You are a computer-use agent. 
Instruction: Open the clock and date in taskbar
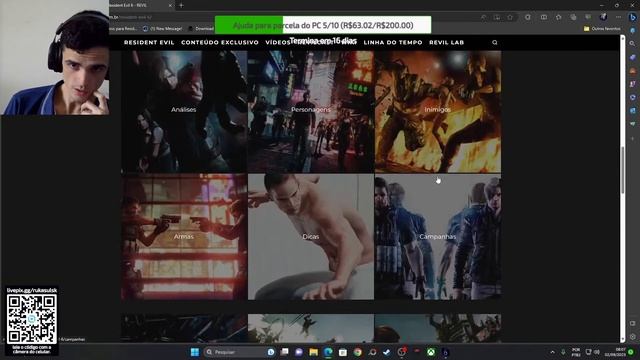pyautogui.click(x=615, y=352)
